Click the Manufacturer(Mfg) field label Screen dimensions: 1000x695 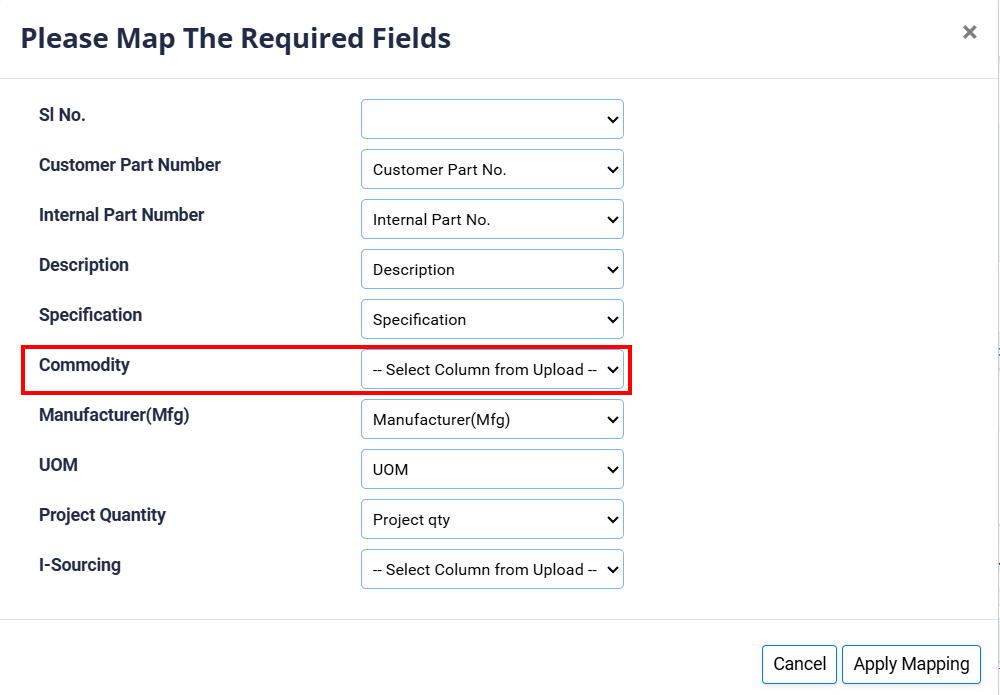(114, 415)
